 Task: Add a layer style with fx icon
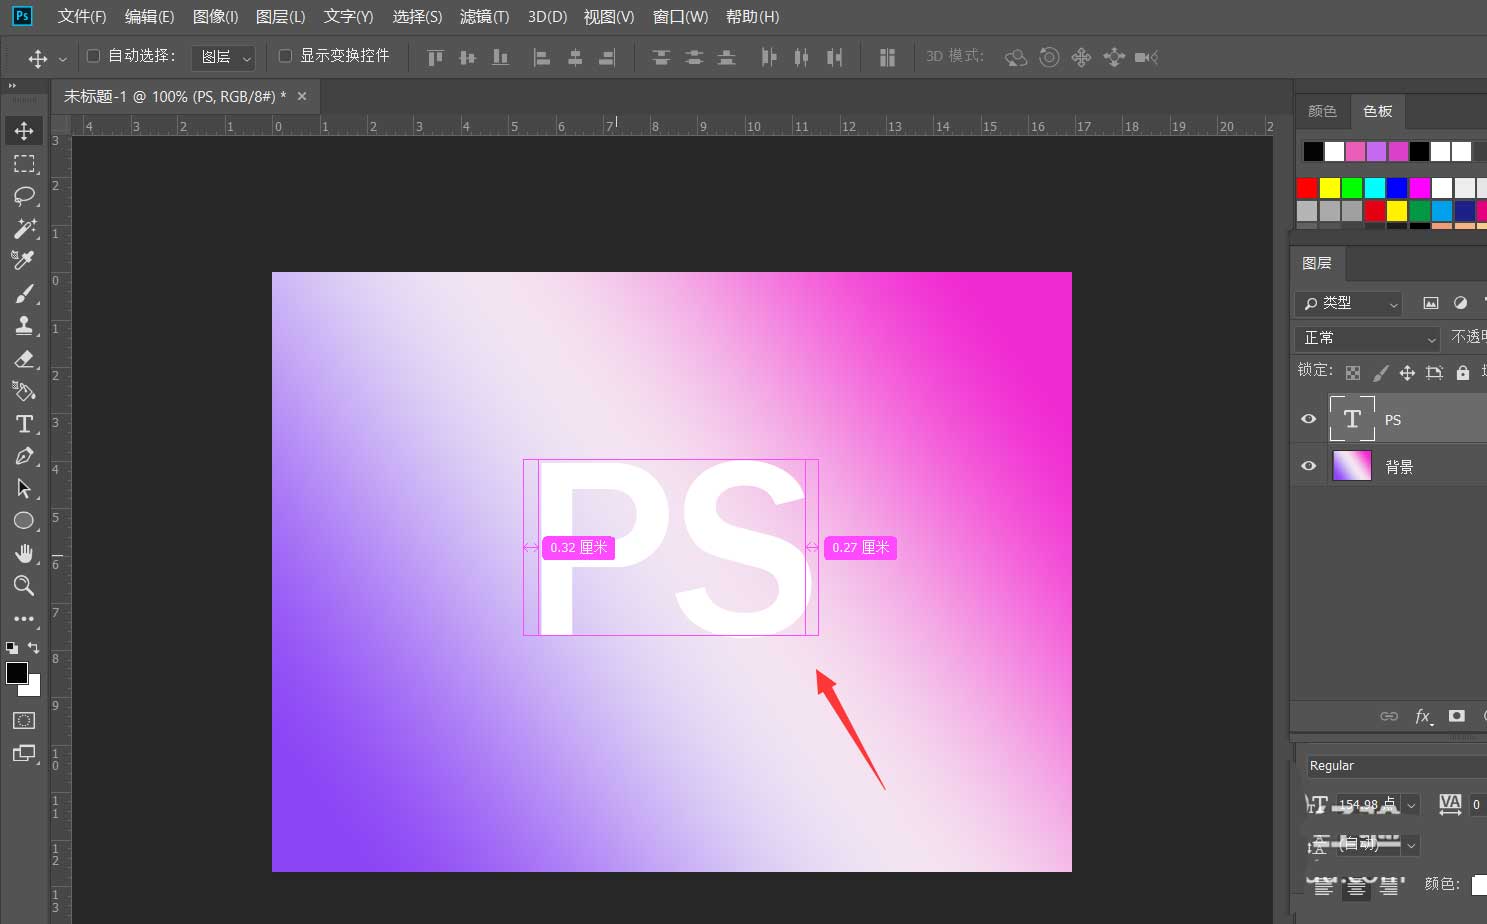1423,716
